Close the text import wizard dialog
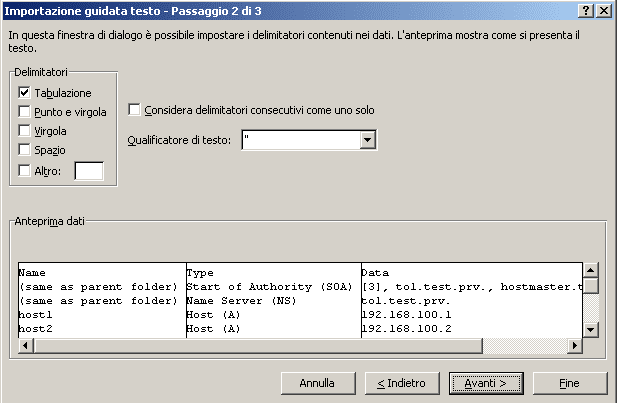 tap(604, 11)
